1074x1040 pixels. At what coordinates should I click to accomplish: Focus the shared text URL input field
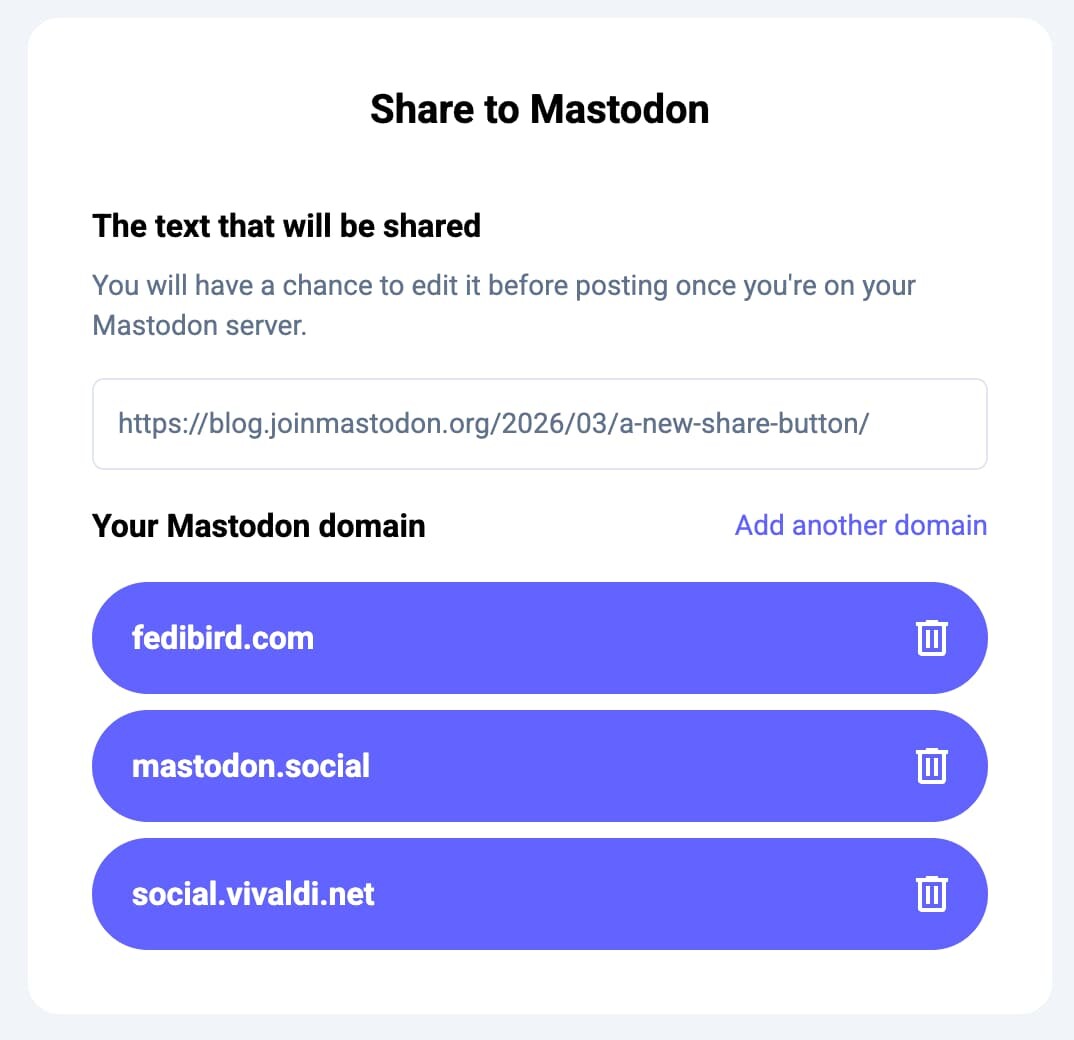point(540,424)
